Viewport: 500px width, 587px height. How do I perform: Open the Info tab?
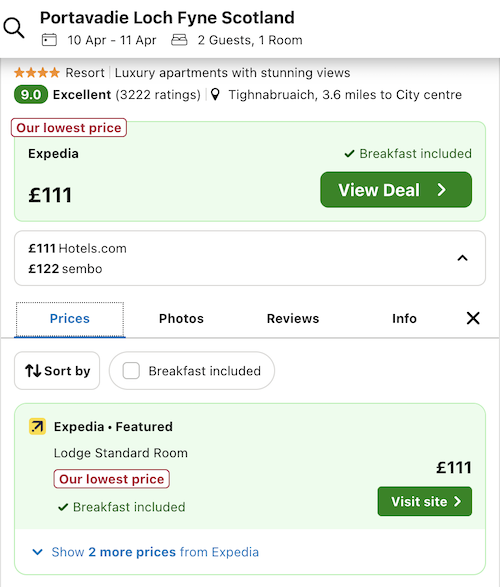click(x=404, y=319)
